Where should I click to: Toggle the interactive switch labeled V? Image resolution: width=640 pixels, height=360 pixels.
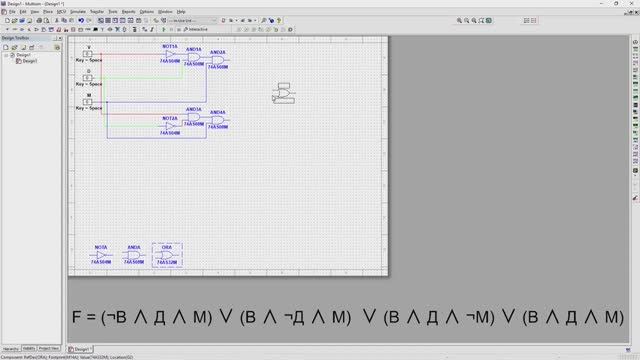point(88,54)
